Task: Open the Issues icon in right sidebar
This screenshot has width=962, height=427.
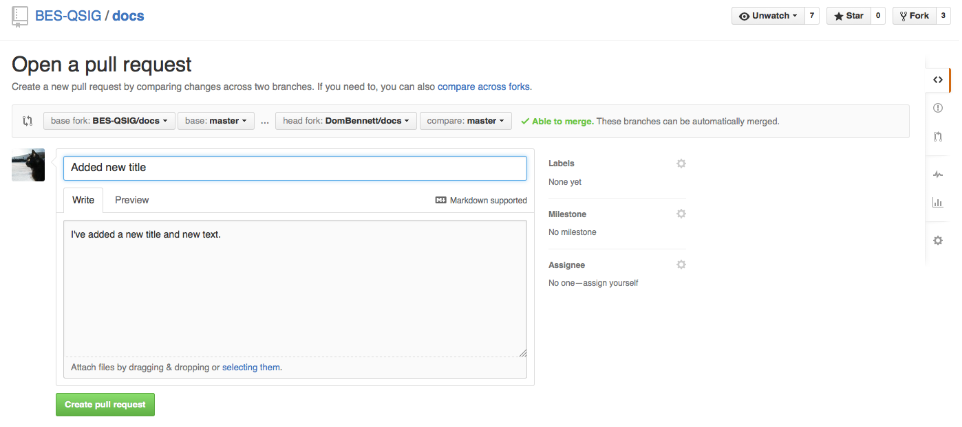Action: (x=937, y=108)
